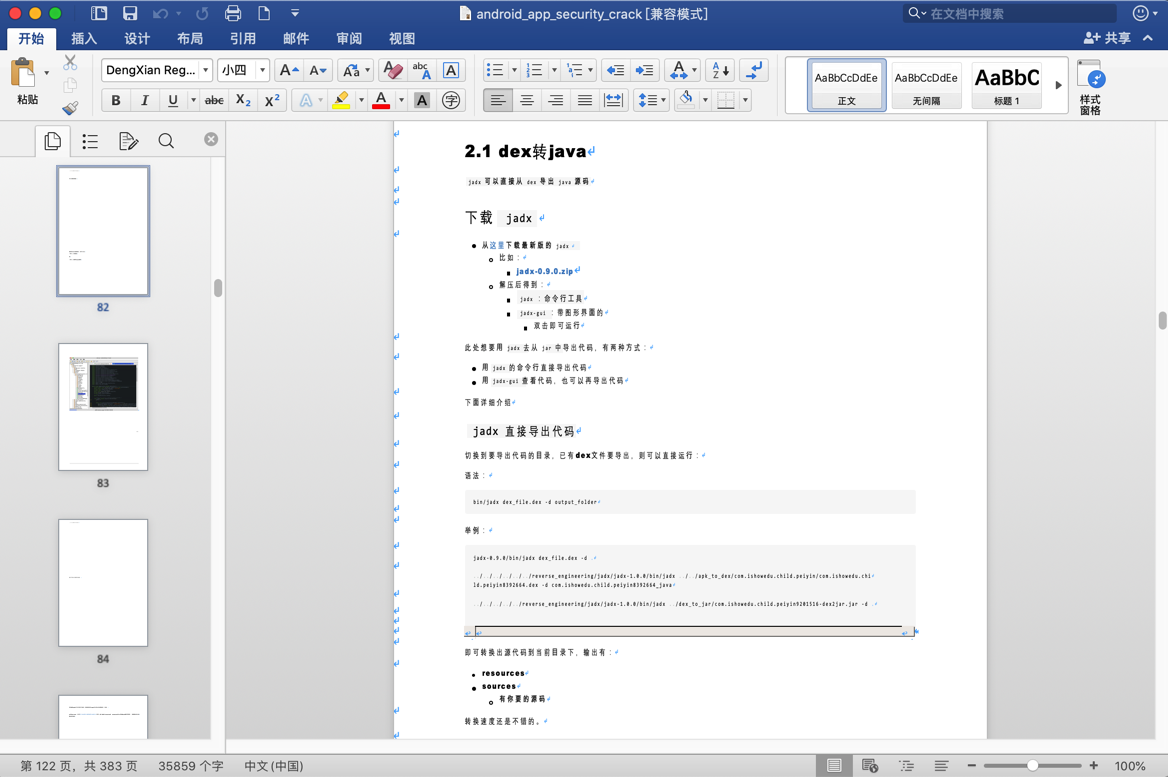Click the 这里 download hyperlink
Image resolution: width=1168 pixels, height=777 pixels.
pos(497,245)
